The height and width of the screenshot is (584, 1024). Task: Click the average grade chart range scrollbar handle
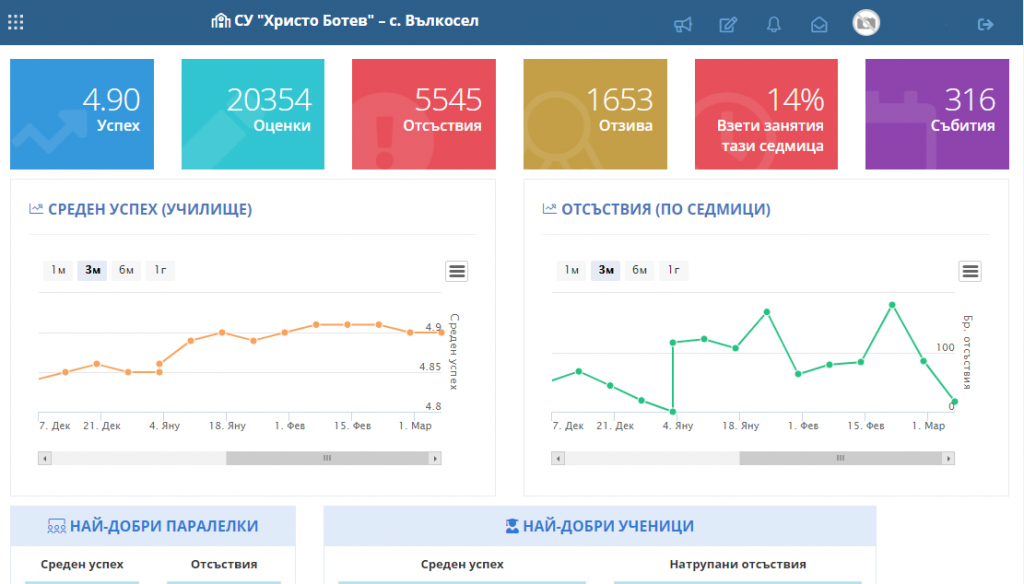point(327,458)
